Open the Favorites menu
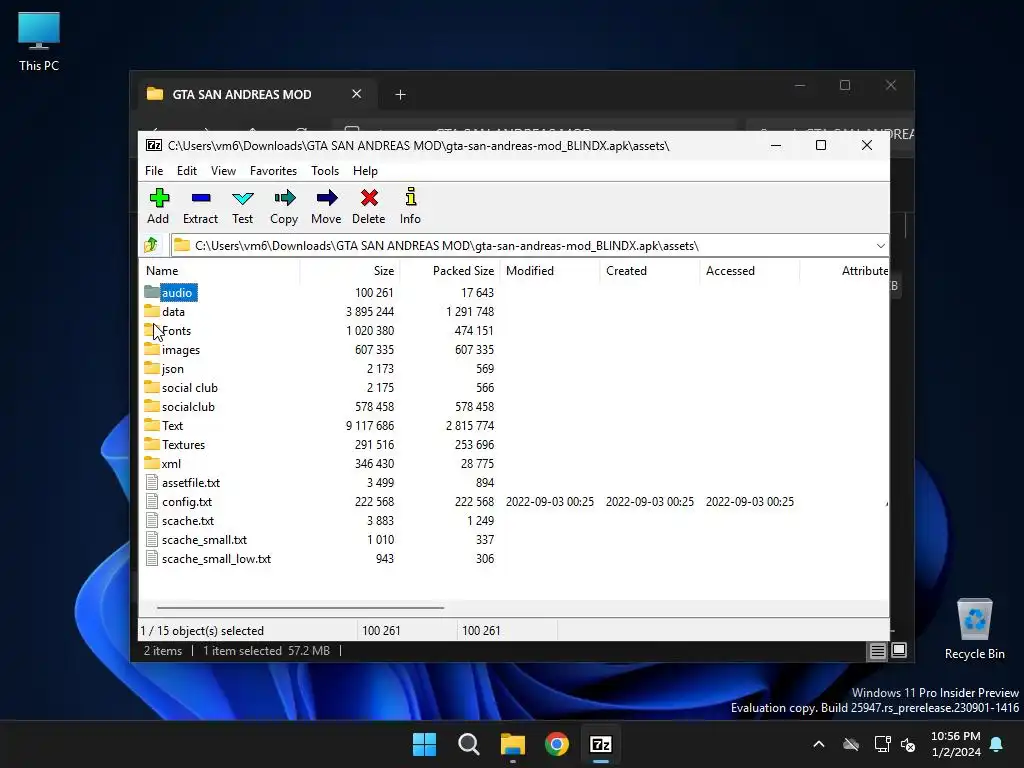The height and width of the screenshot is (768, 1024). click(273, 170)
